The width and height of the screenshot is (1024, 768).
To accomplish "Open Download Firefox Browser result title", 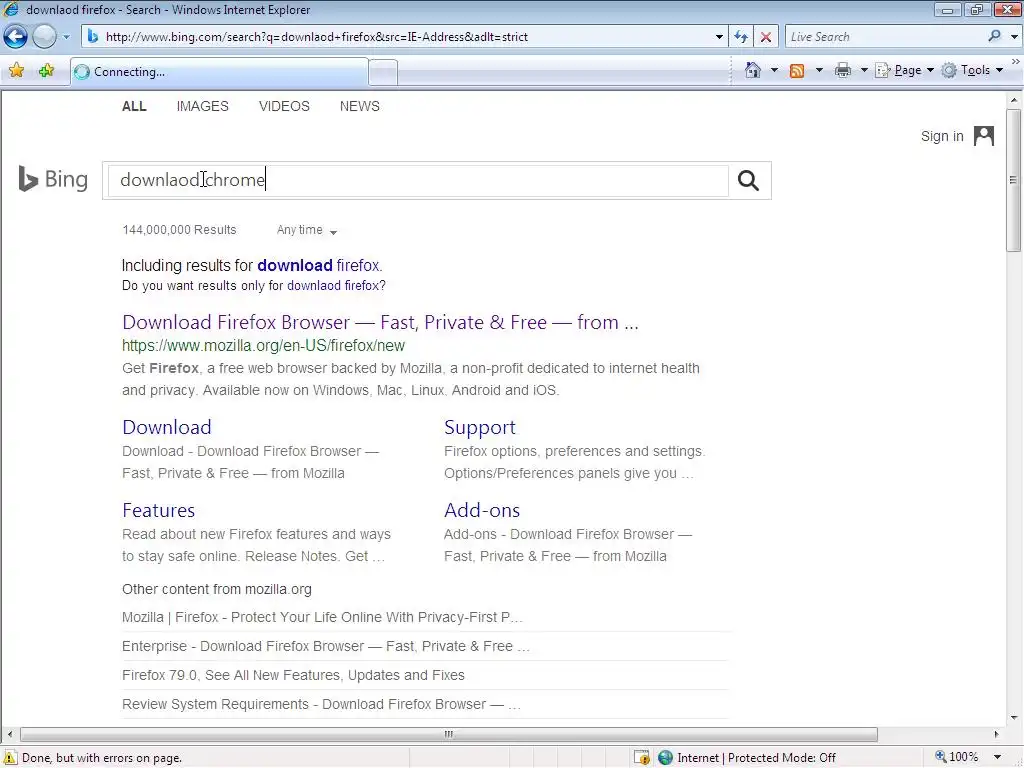I will [380, 322].
